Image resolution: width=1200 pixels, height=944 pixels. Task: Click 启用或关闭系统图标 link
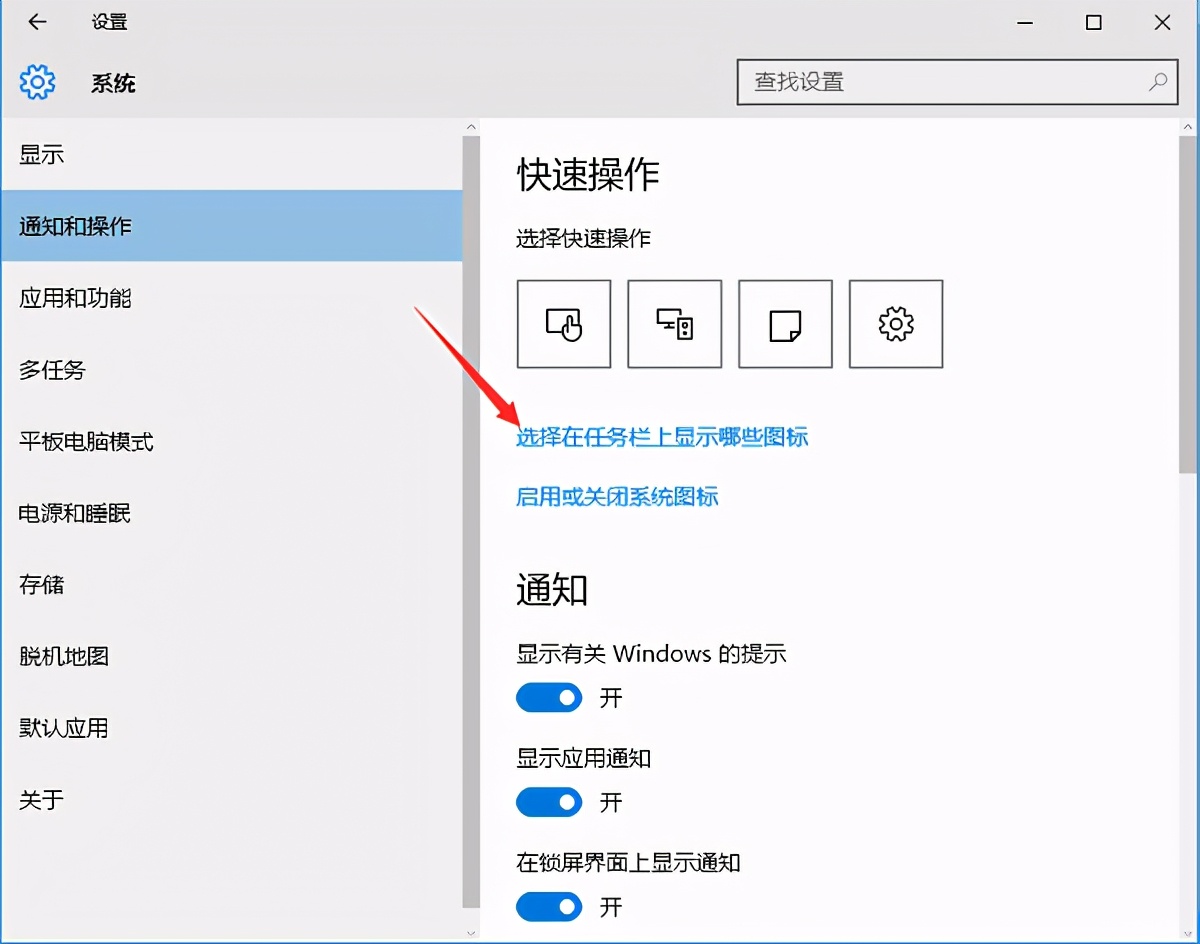pyautogui.click(x=617, y=497)
